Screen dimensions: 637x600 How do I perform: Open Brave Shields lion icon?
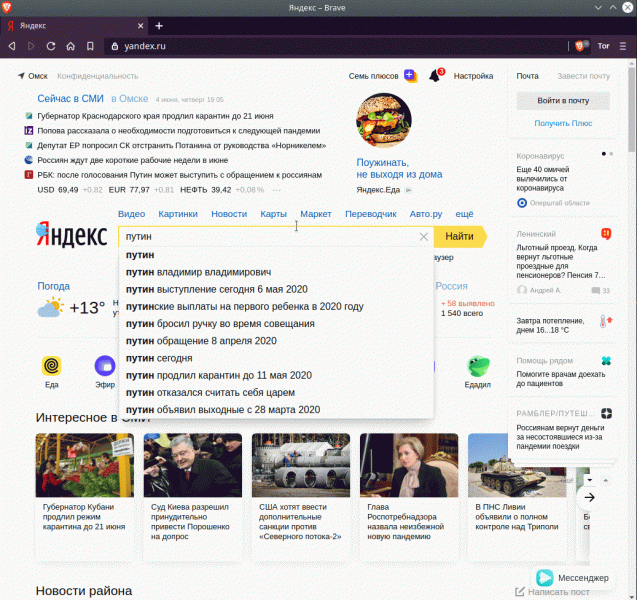[580, 46]
